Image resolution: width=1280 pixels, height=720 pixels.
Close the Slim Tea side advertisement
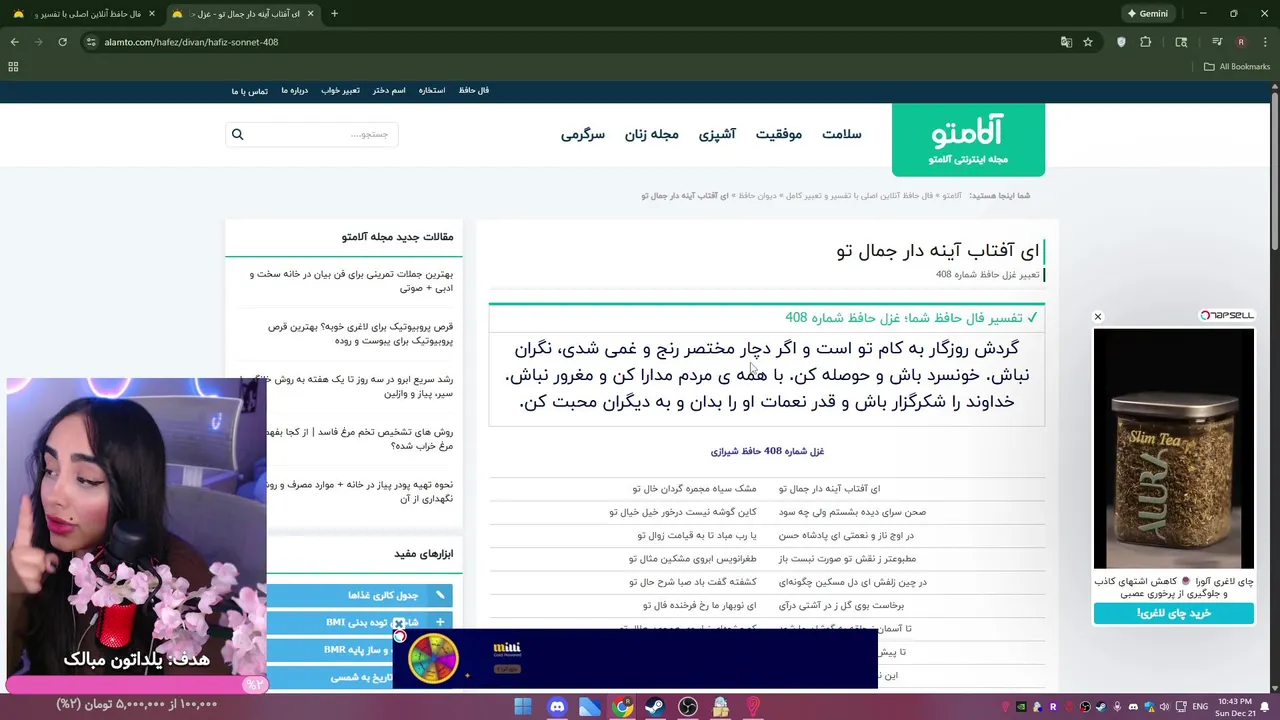[1097, 316]
